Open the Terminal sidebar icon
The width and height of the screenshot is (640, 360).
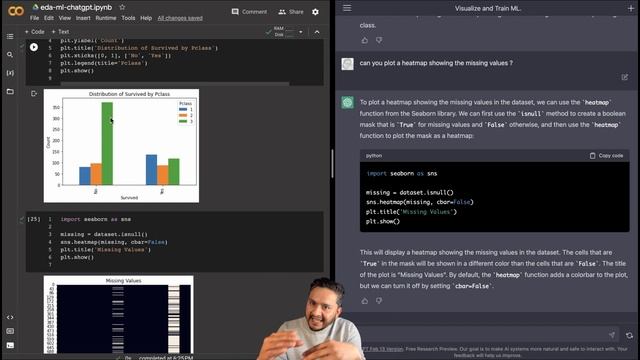tap(10, 345)
